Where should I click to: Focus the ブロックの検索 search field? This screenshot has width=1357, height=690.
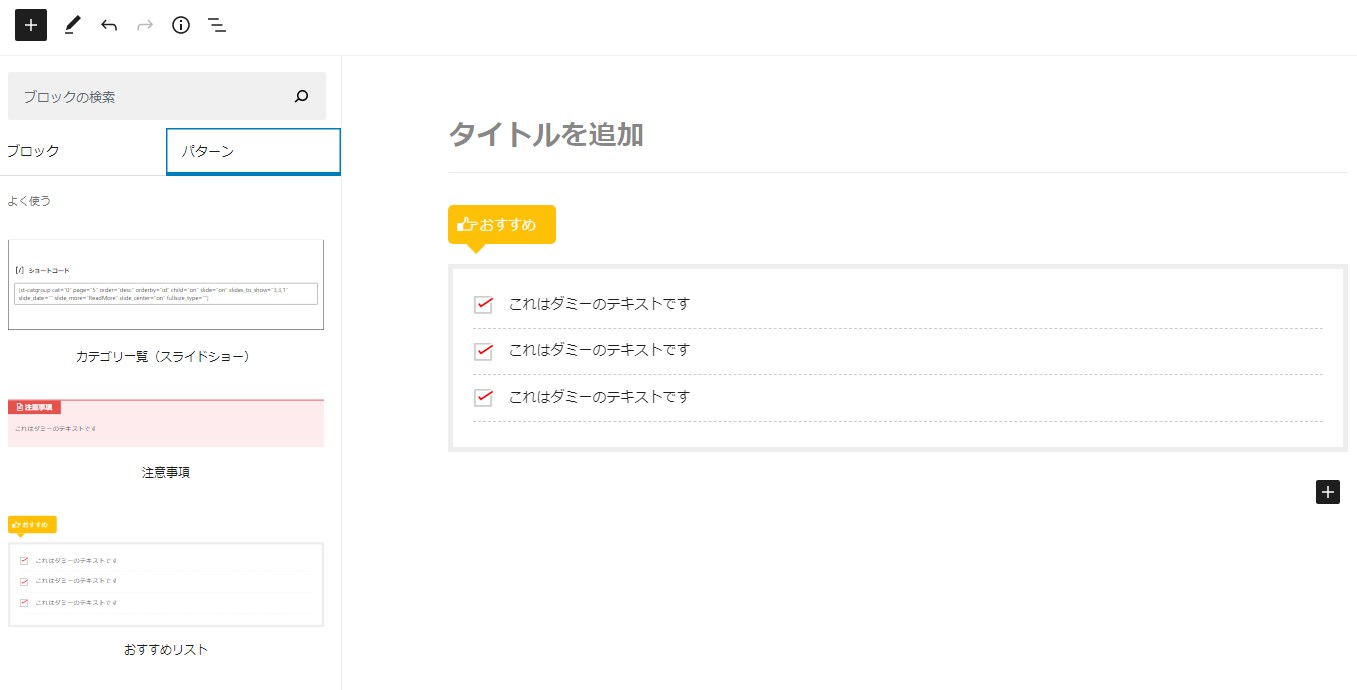coord(150,97)
